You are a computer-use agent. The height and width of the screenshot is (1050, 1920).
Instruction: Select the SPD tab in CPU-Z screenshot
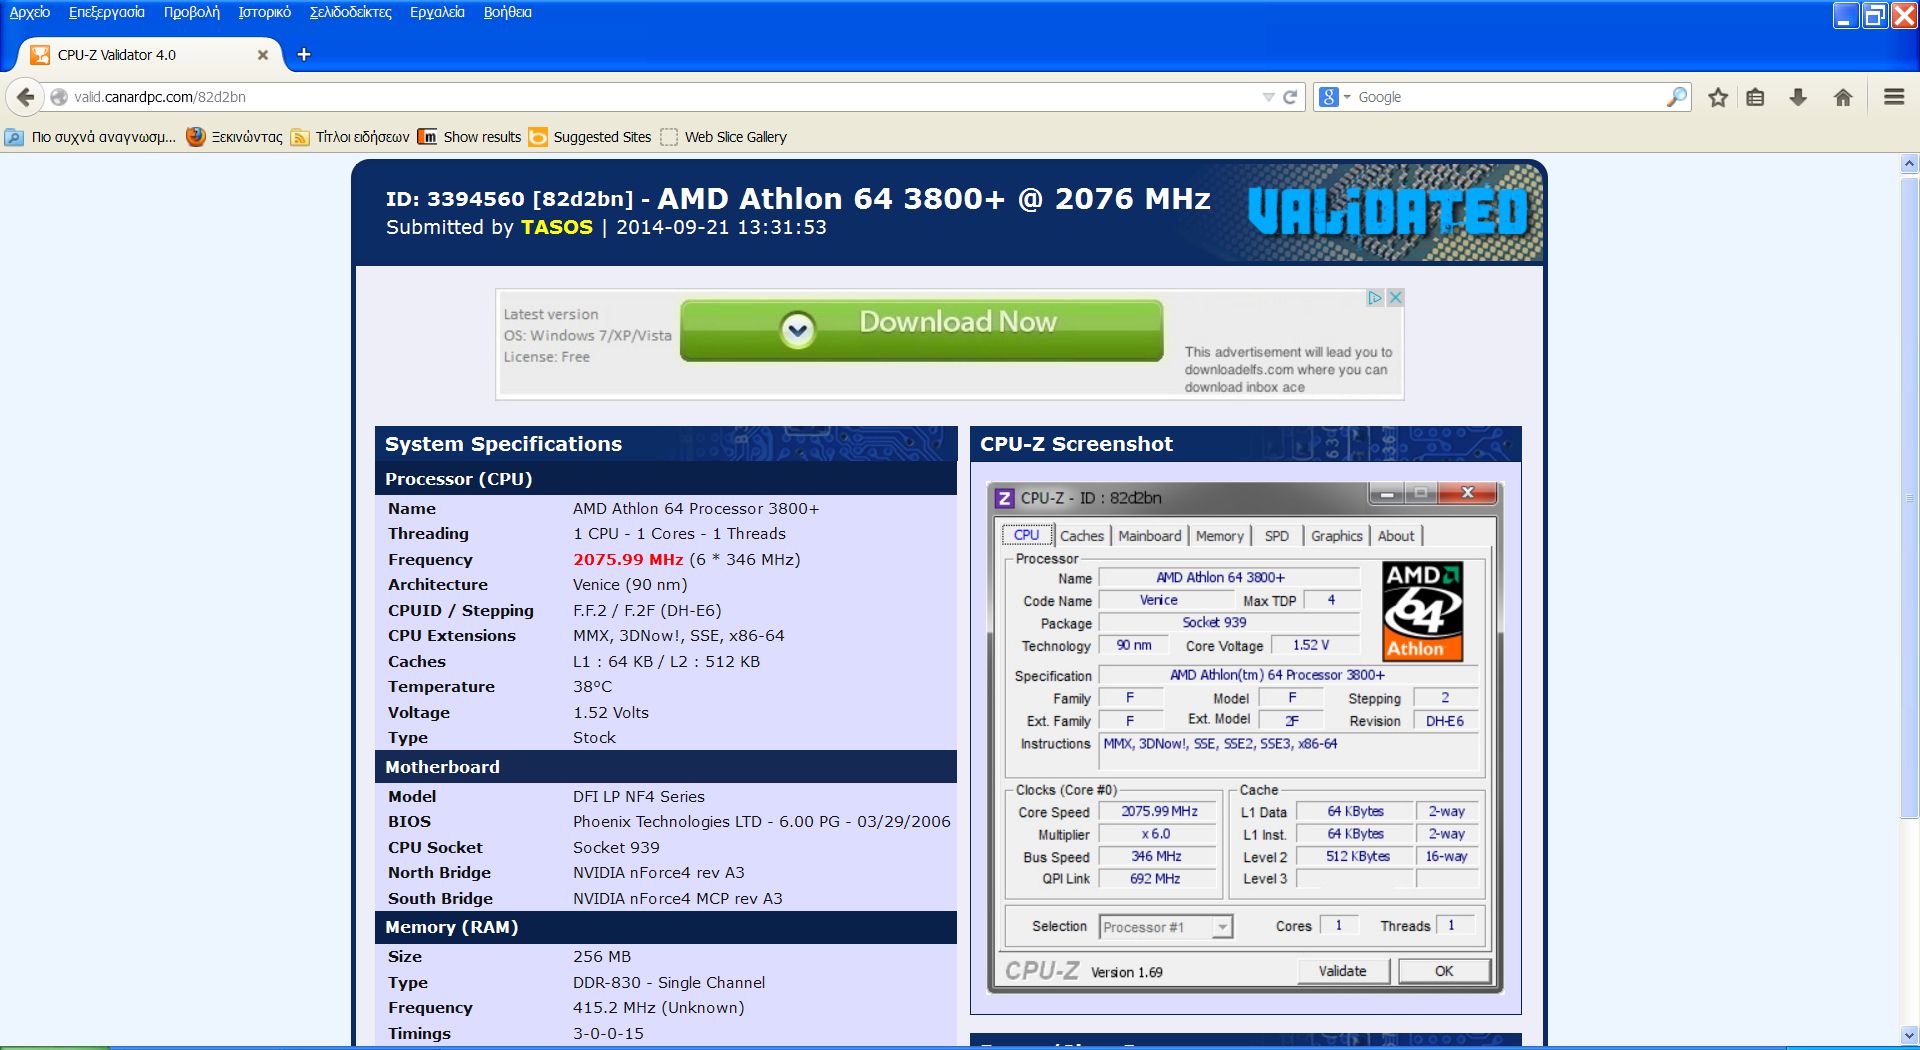(1276, 536)
